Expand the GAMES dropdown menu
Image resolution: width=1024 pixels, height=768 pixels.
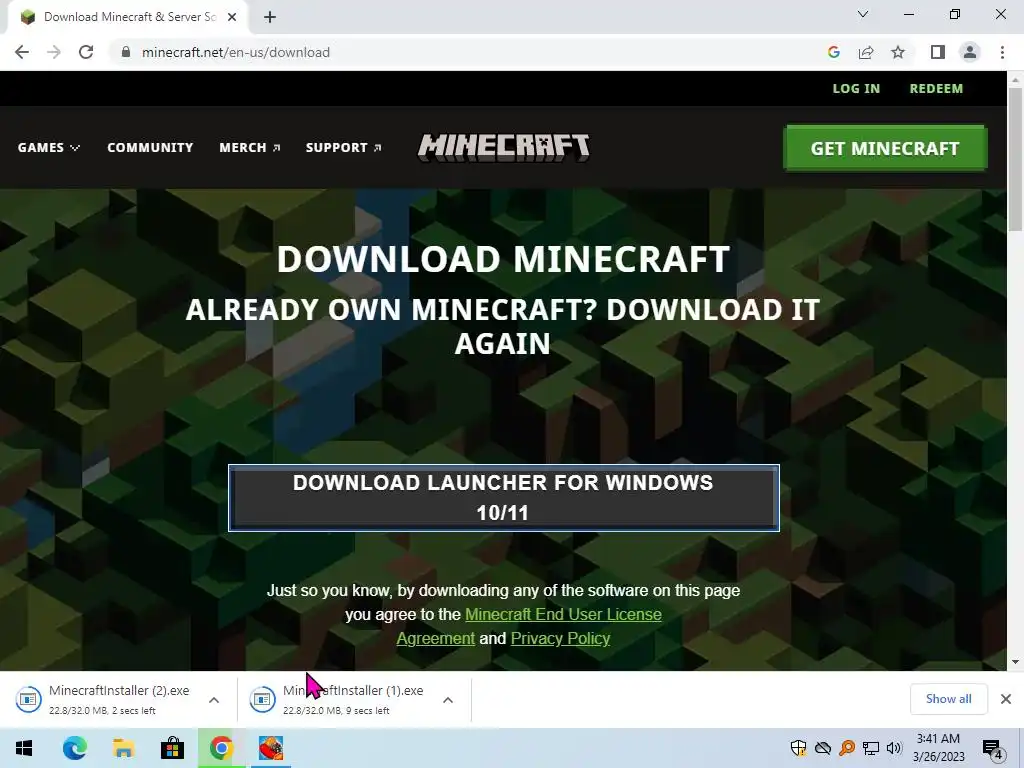(49, 148)
